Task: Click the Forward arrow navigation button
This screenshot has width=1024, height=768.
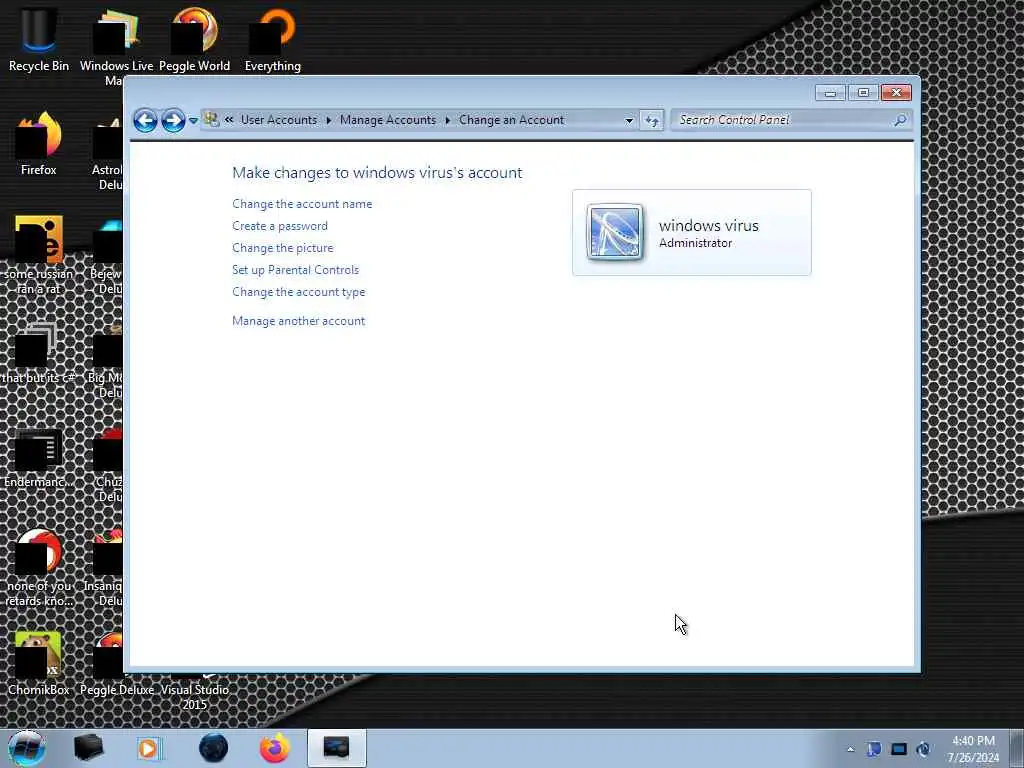Action: (173, 120)
